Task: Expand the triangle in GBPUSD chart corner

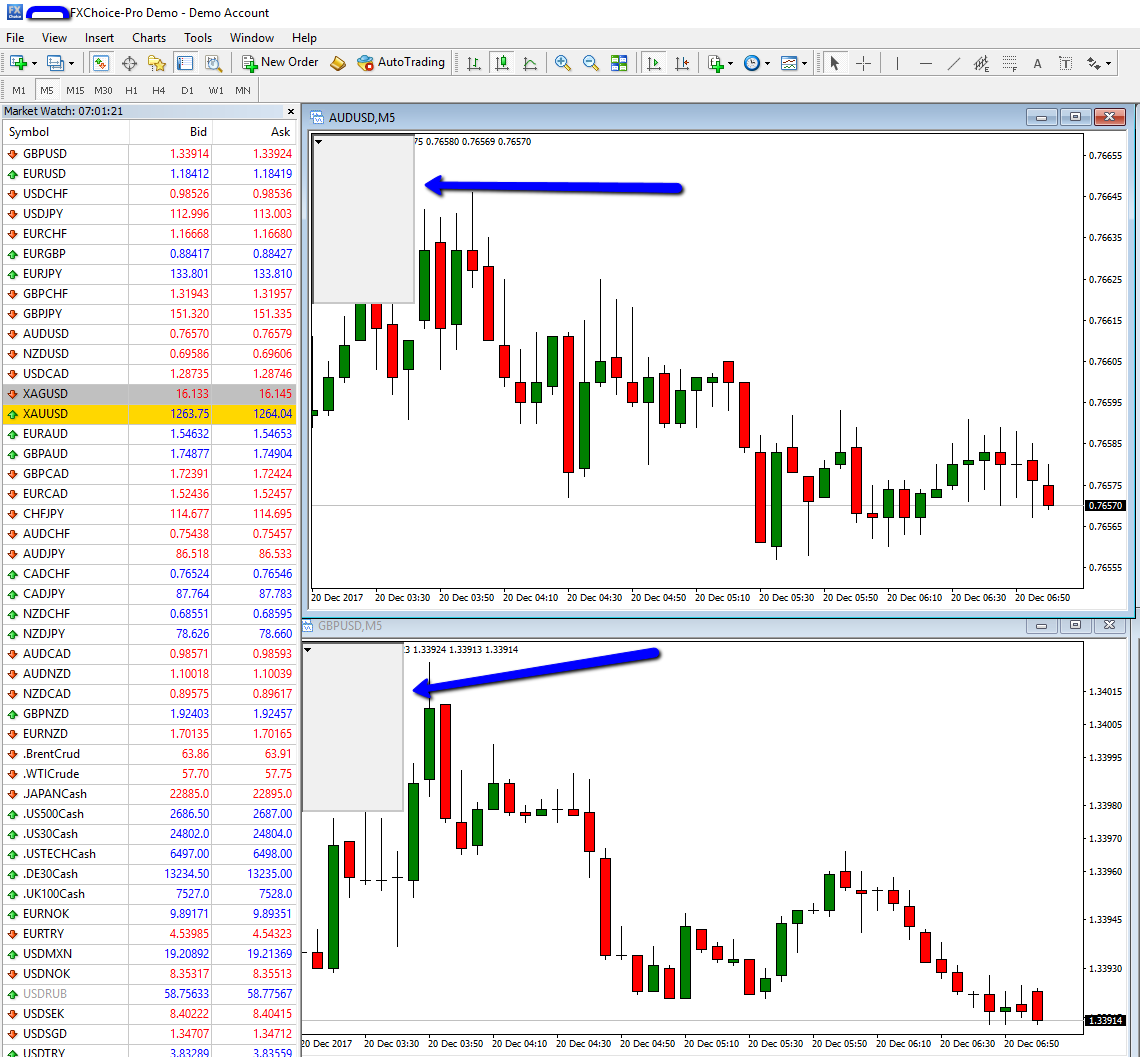Action: point(308,650)
